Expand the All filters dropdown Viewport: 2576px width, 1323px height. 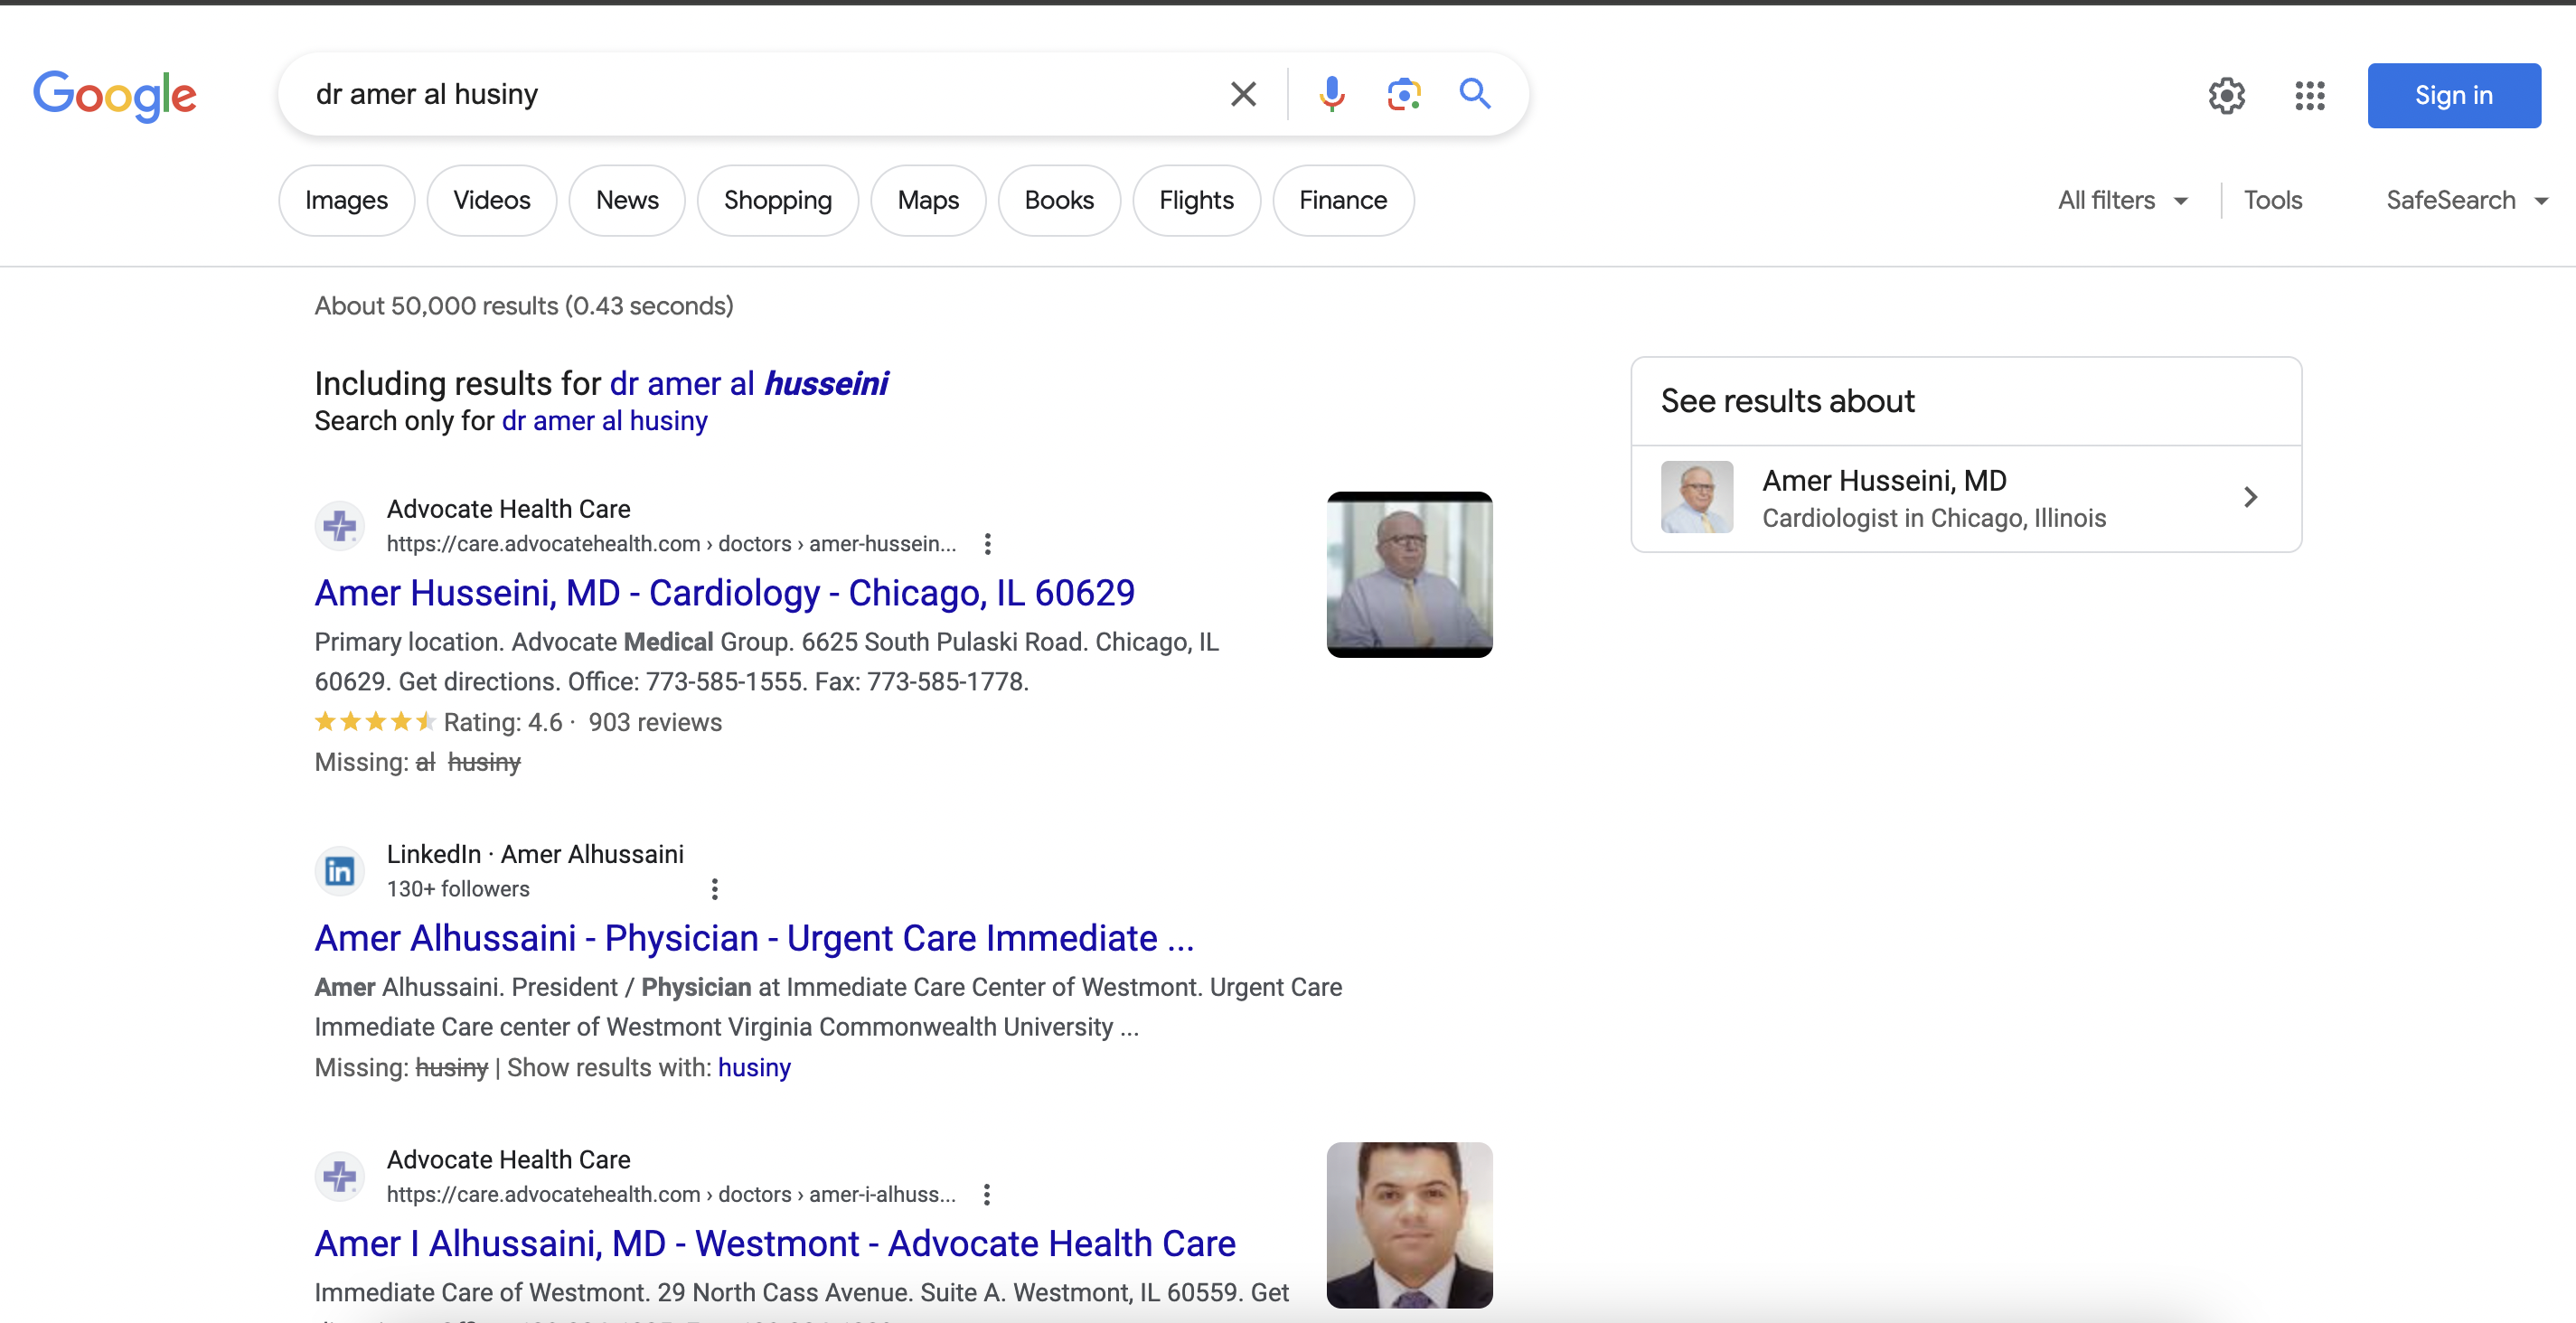(x=2123, y=200)
